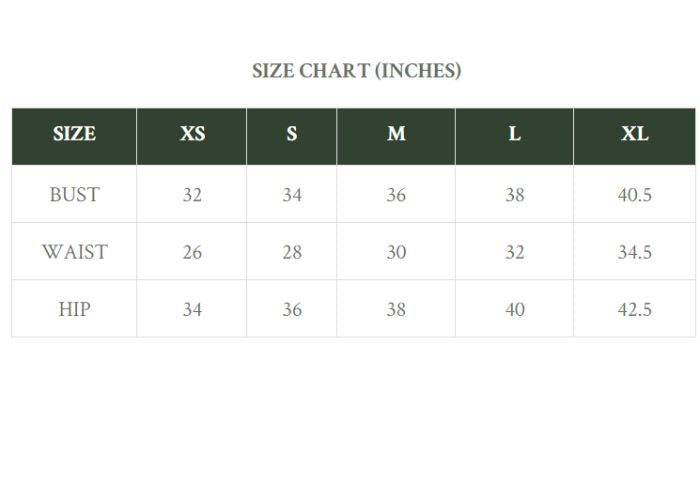Click the SIZE CHART (INCHES) title
This screenshot has height=500, width=700.
(356, 71)
